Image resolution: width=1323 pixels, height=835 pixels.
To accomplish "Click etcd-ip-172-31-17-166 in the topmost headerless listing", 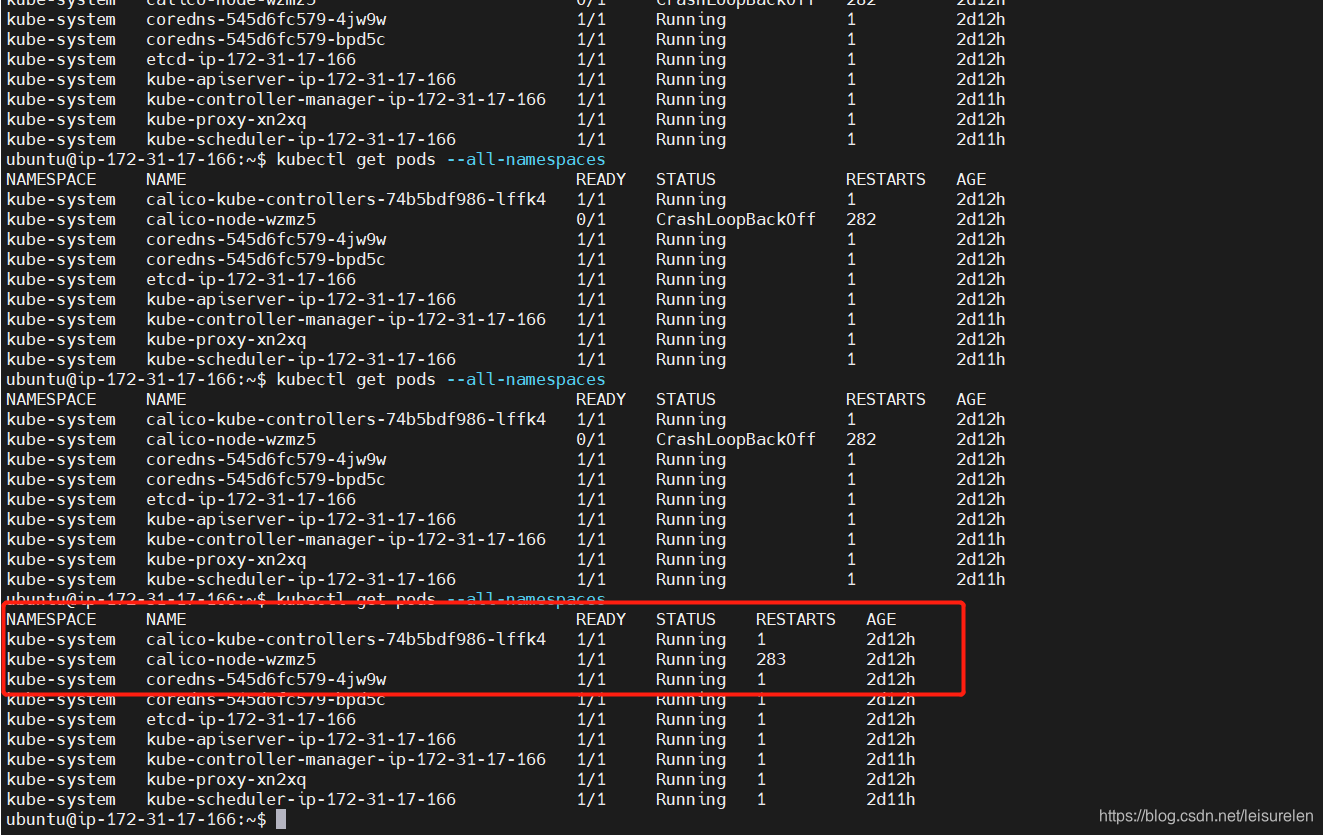I will coord(251,59).
